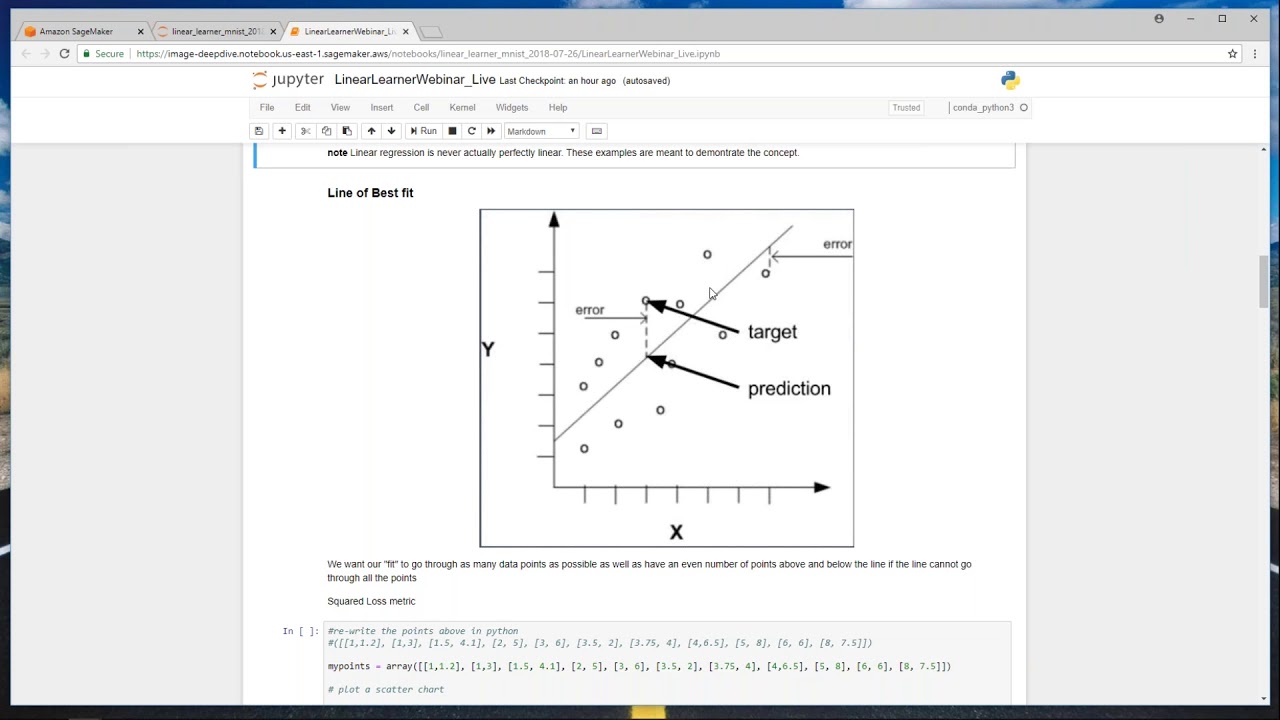Open the Chrome three-dot menu
The image size is (1280, 720).
pyautogui.click(x=1255, y=54)
